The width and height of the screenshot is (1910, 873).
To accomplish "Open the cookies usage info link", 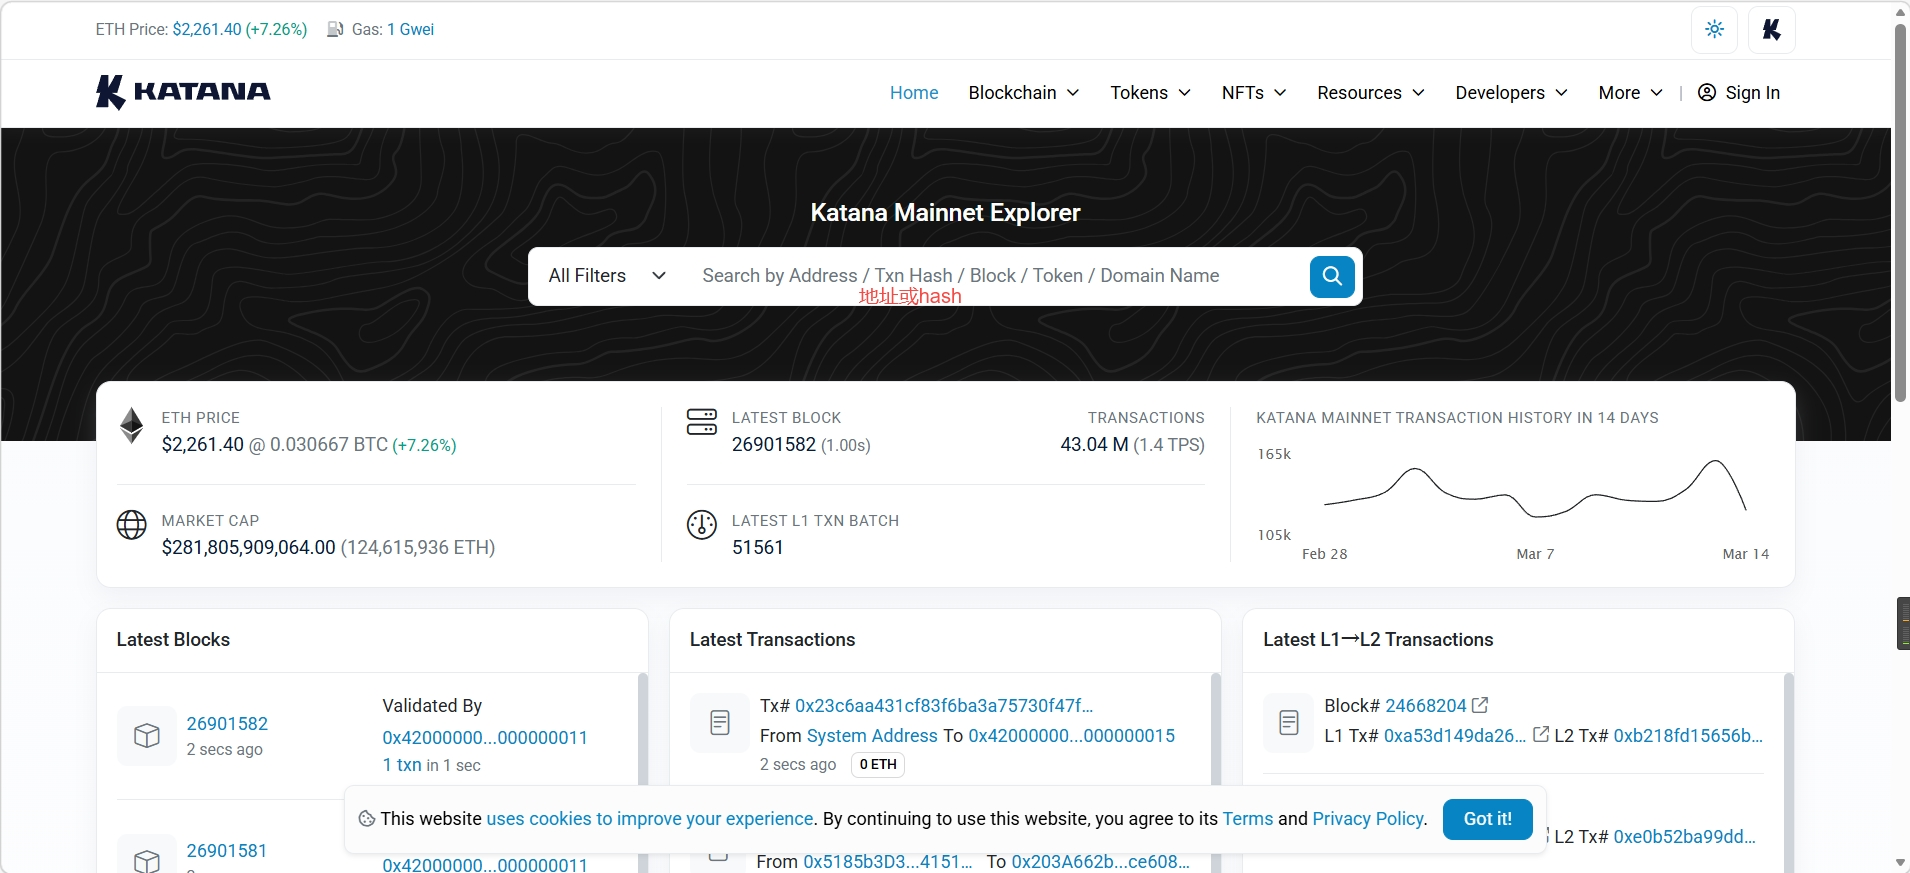I will tap(650, 819).
